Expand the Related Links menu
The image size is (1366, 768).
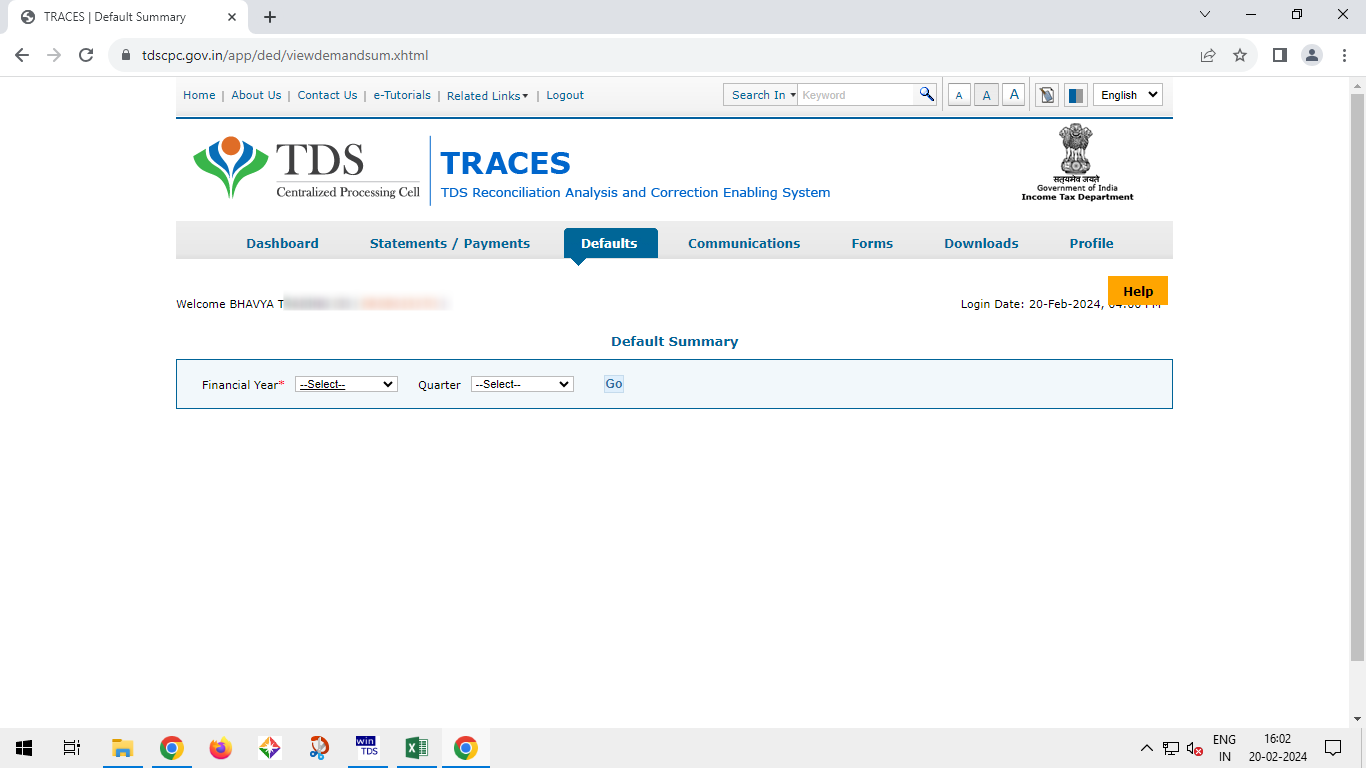[x=487, y=96]
